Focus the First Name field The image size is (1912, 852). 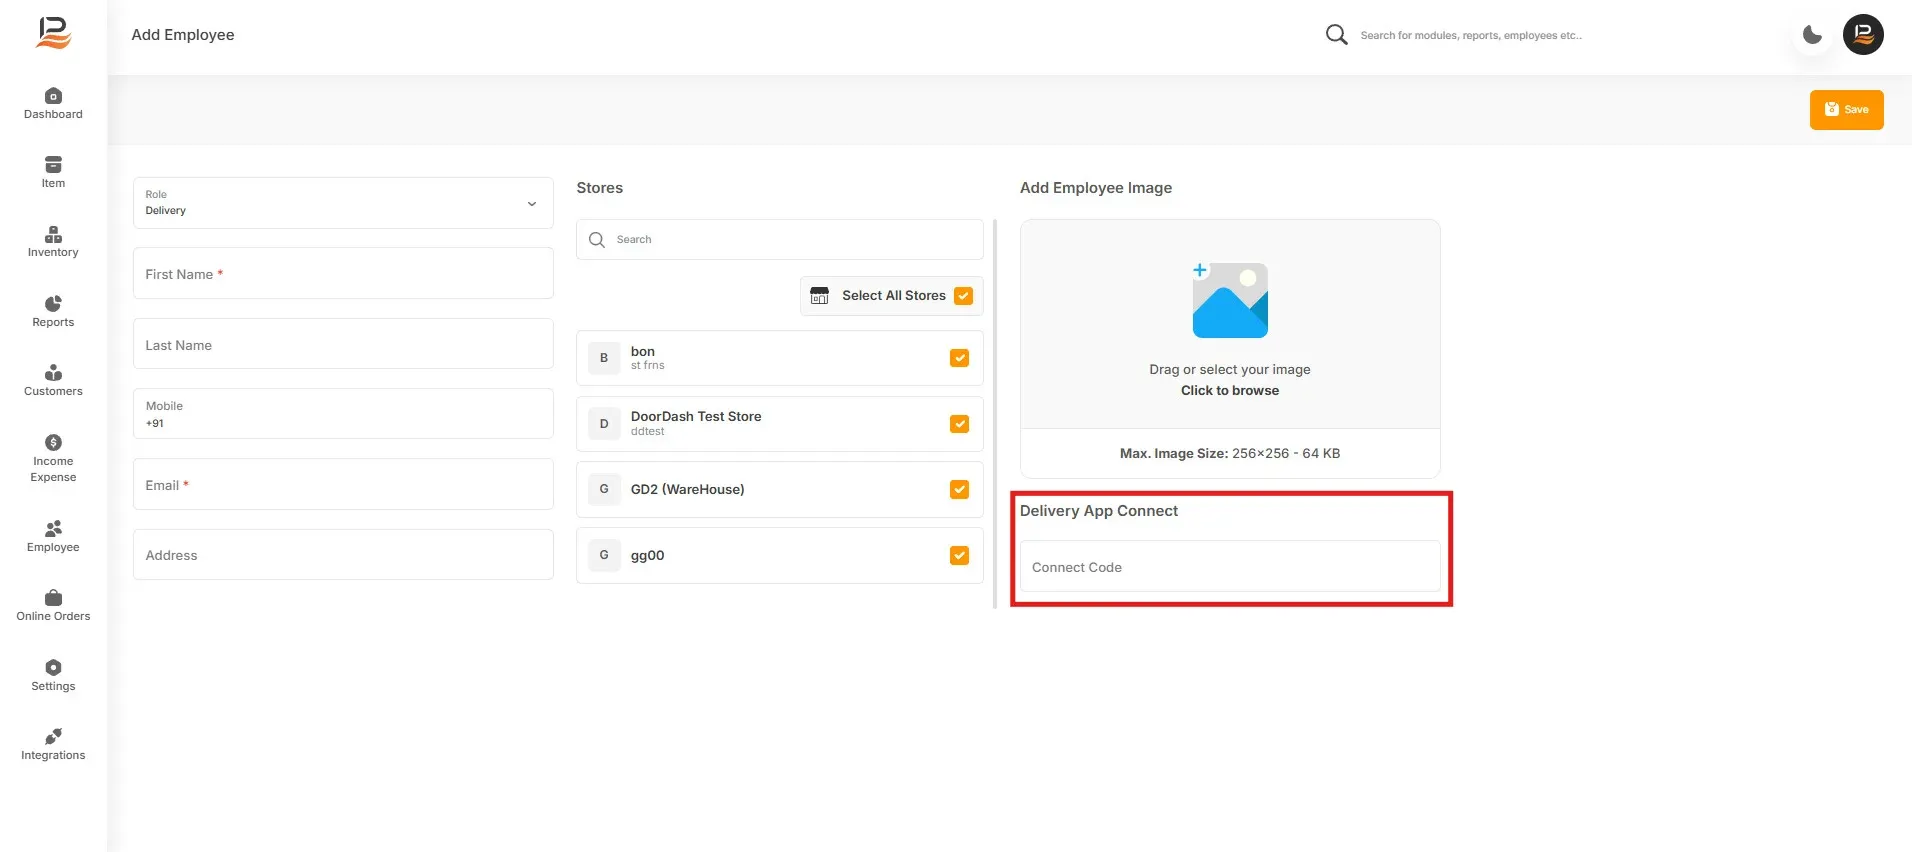click(x=343, y=273)
